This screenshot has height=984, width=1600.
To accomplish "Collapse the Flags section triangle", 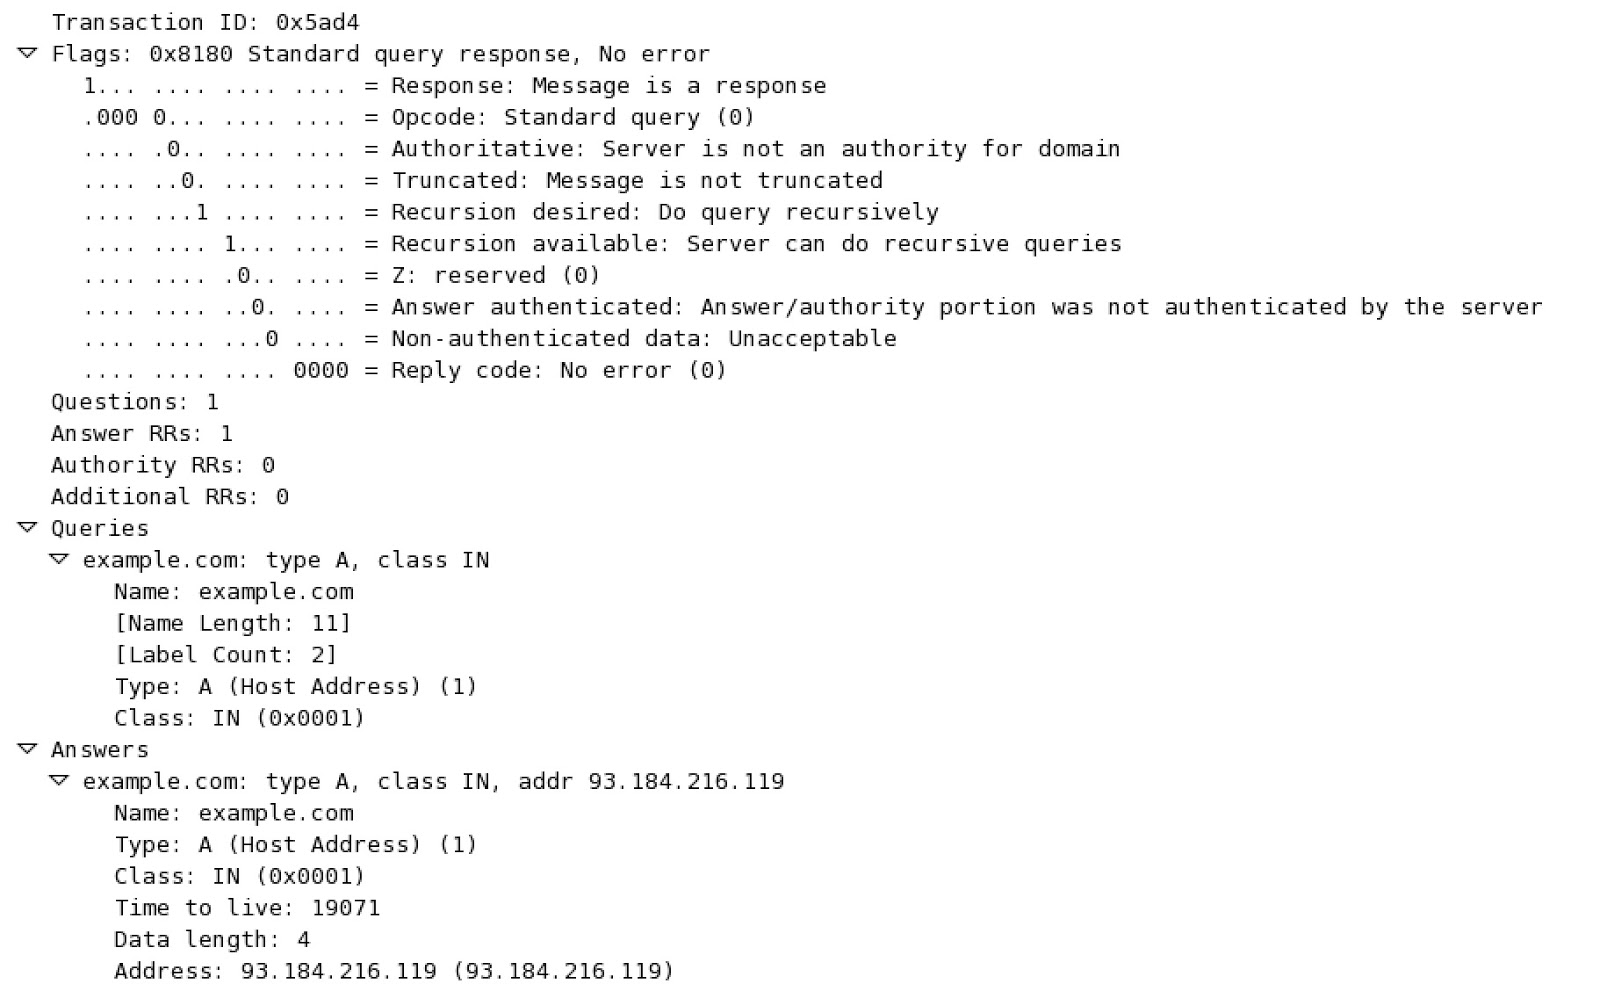I will (27, 53).
